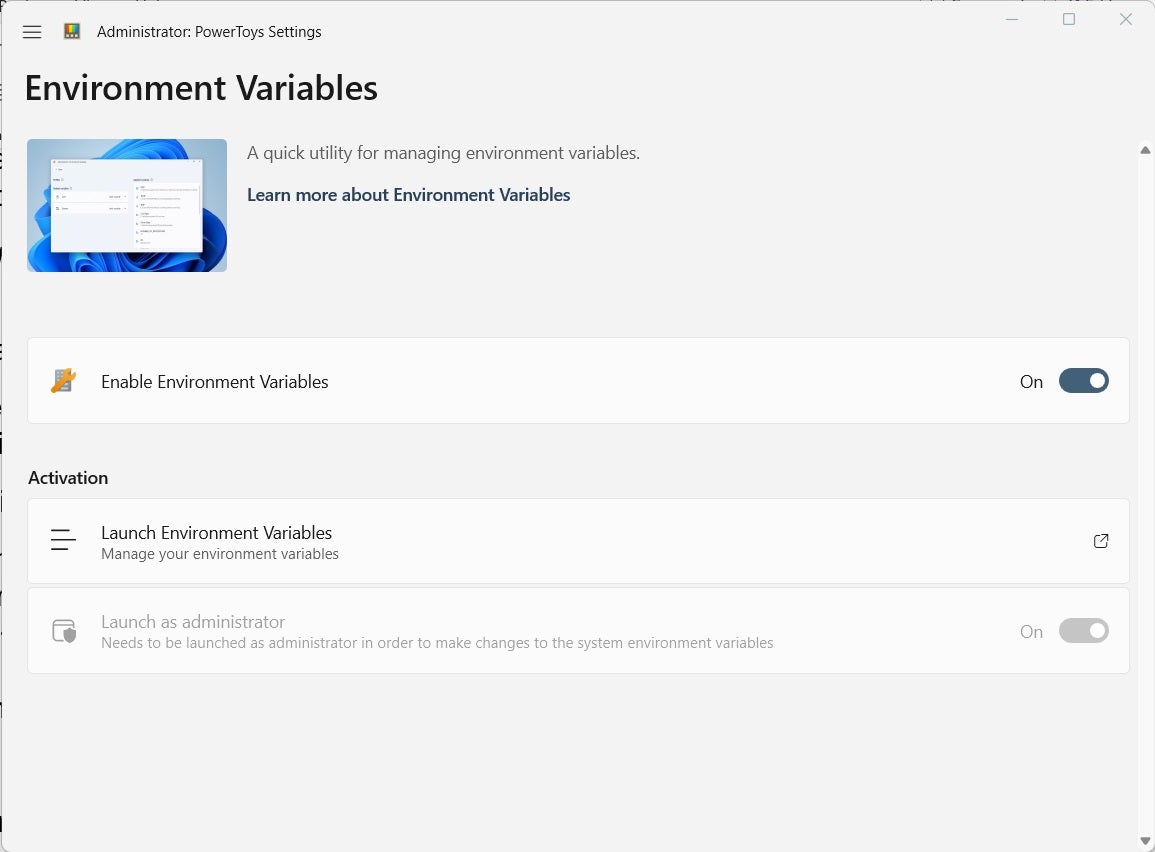Click the PowerToys app logo icon
Screen dimensions: 1155x852
pyautogui.click(x=71, y=31)
